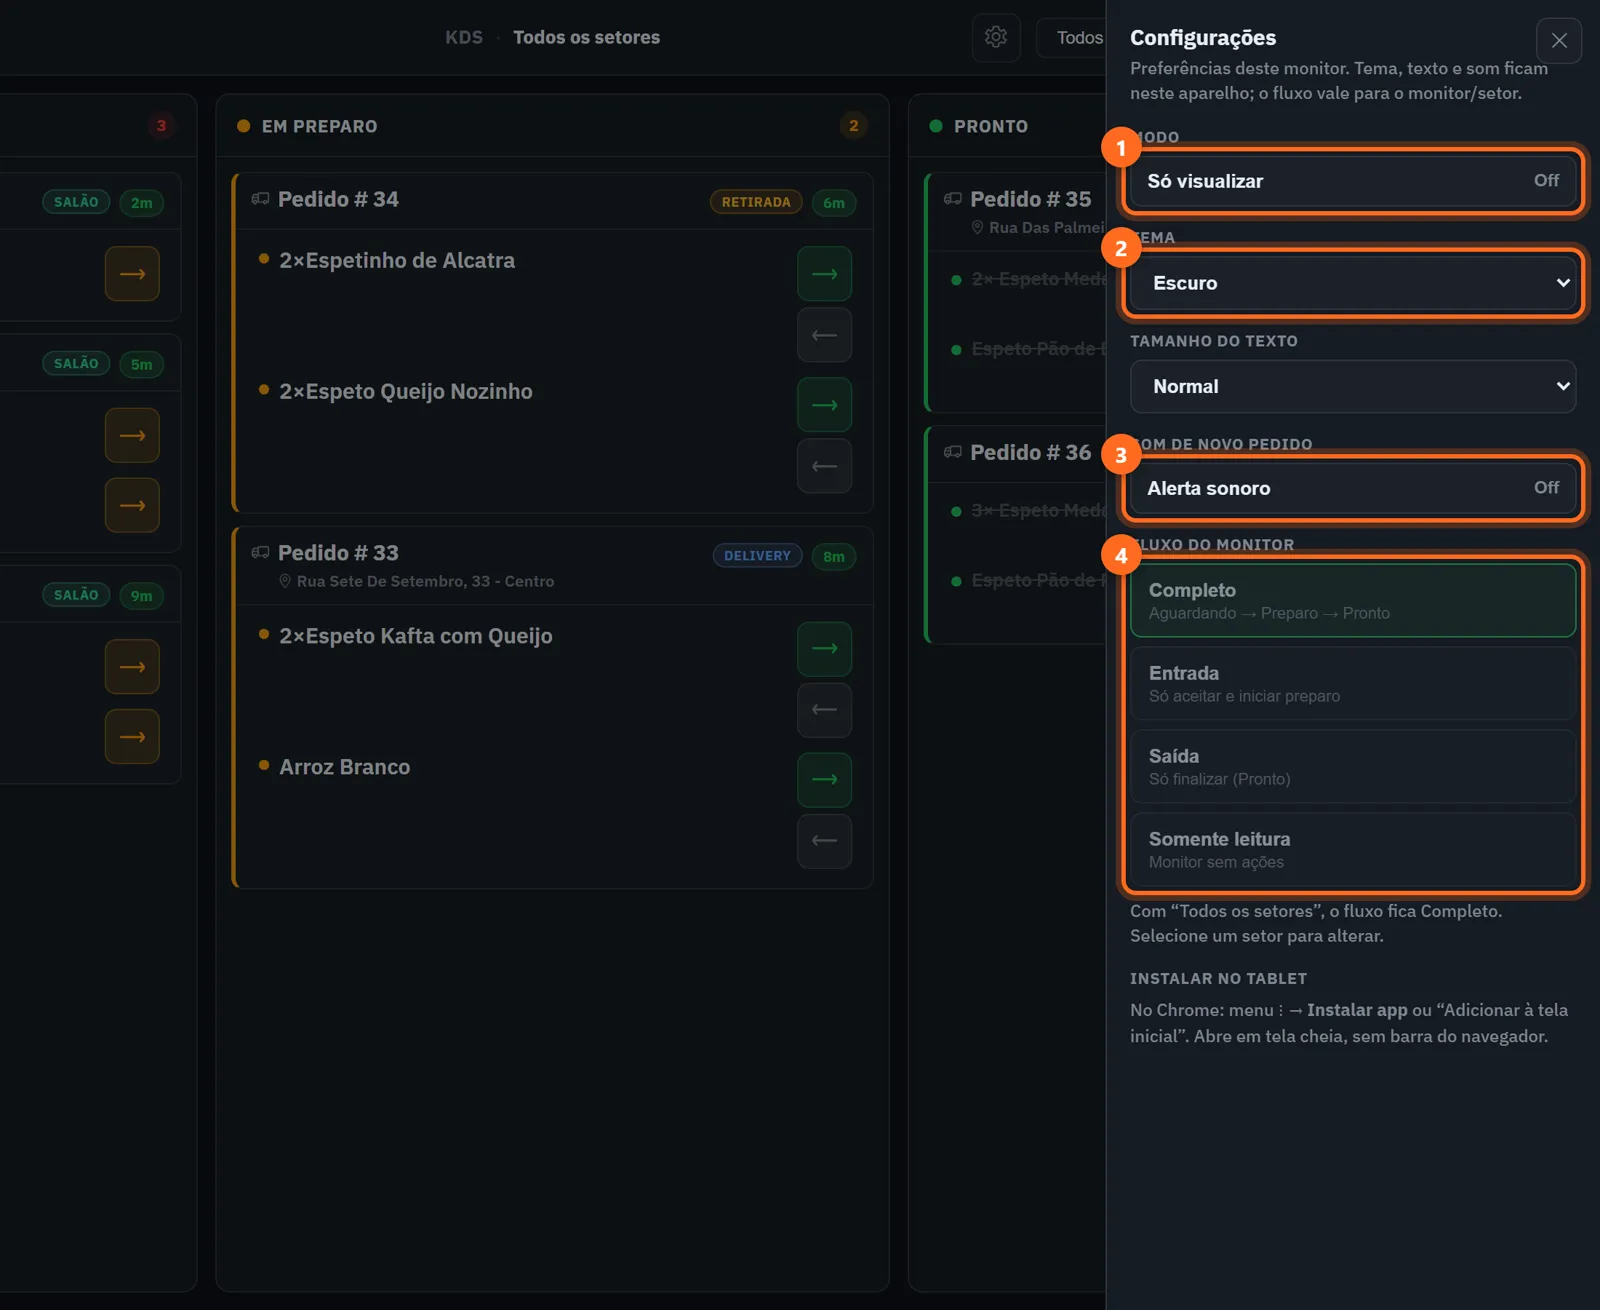Screen dimensions: 1600x1310
Task: Click the Instalar app text in instructions
Action: (x=1357, y=1010)
